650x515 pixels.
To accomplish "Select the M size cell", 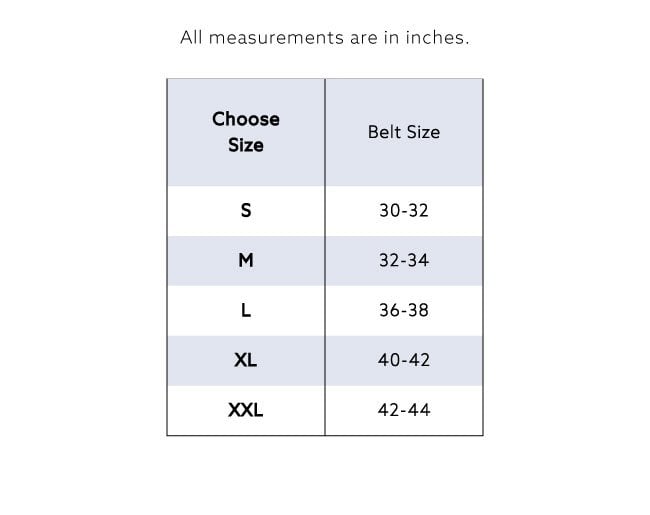I will coord(246,260).
